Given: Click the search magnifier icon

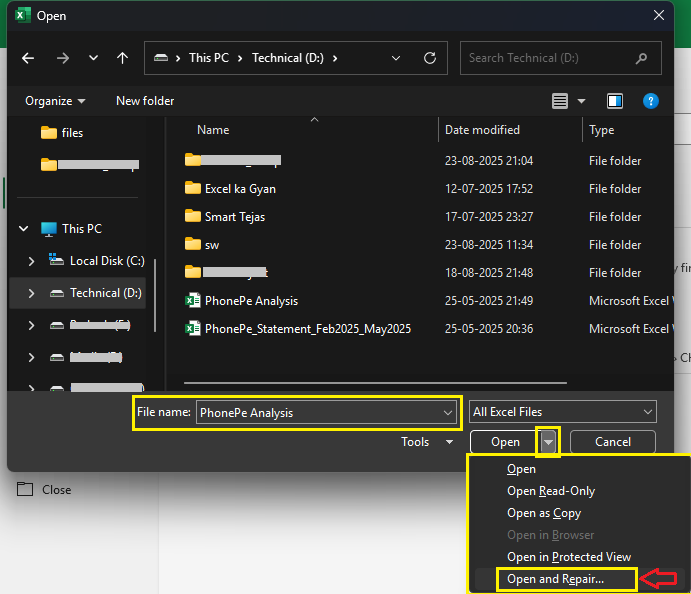Looking at the screenshot, I should point(642,58).
